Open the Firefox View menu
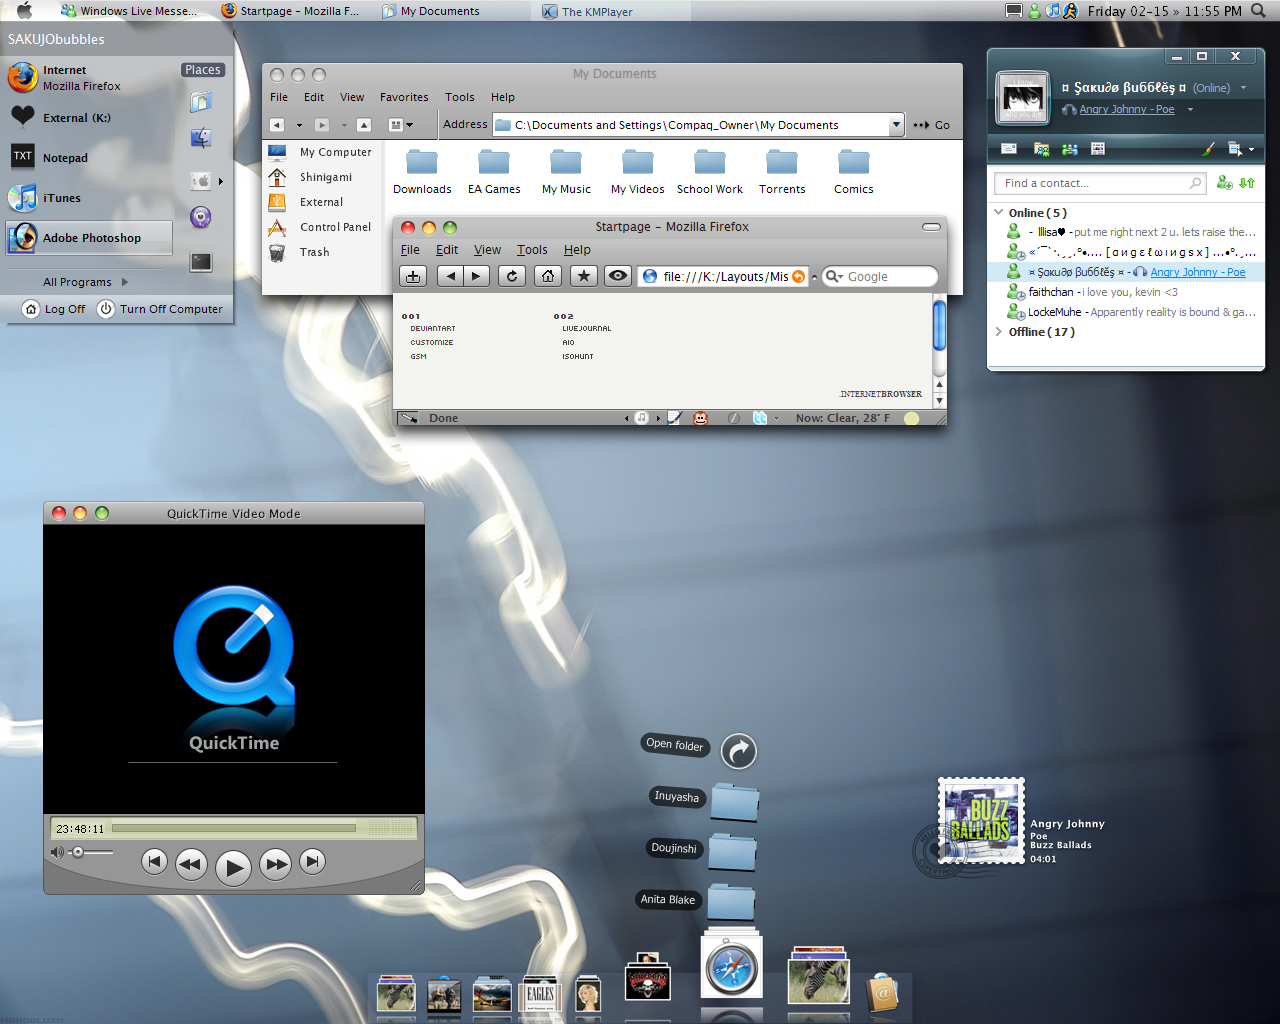 click(x=487, y=250)
